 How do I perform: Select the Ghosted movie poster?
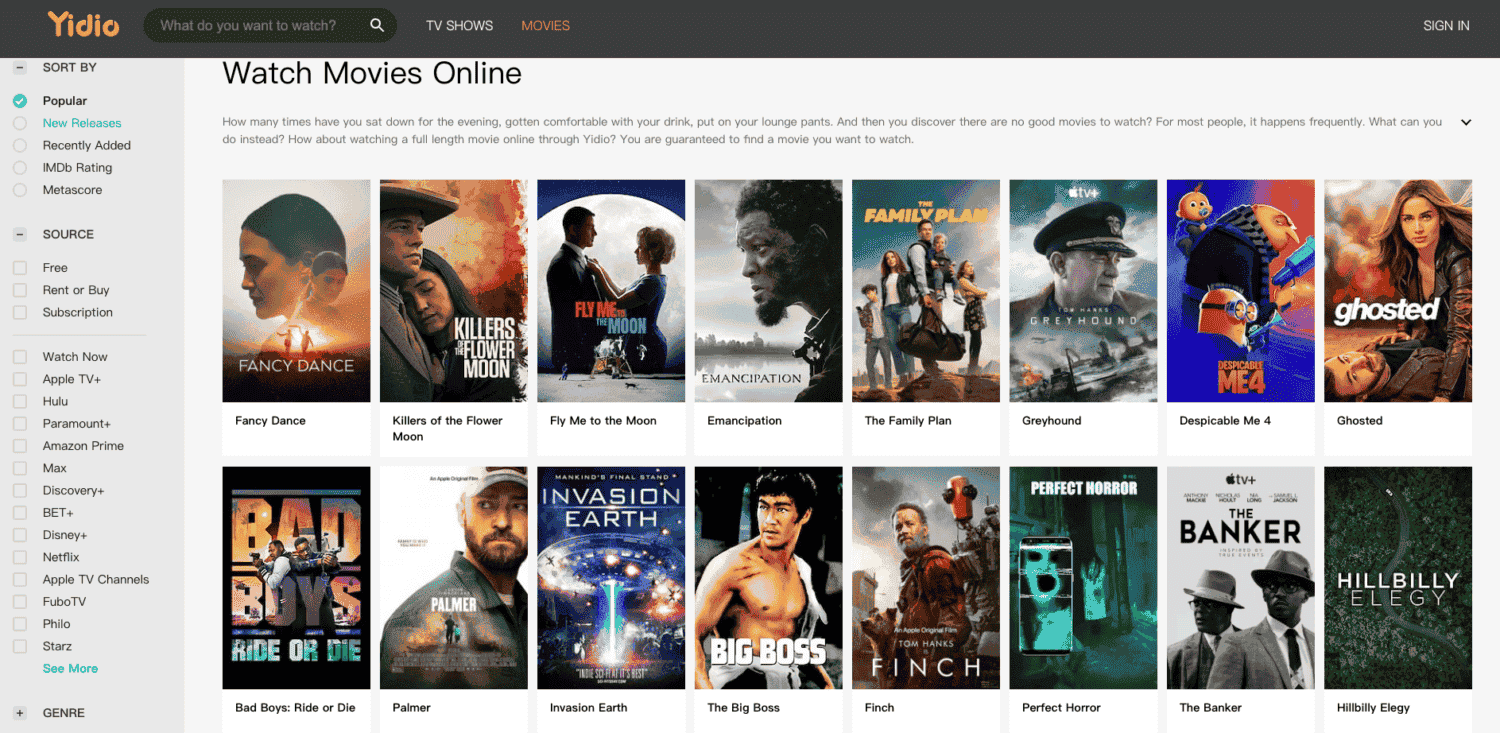pyautogui.click(x=1397, y=291)
